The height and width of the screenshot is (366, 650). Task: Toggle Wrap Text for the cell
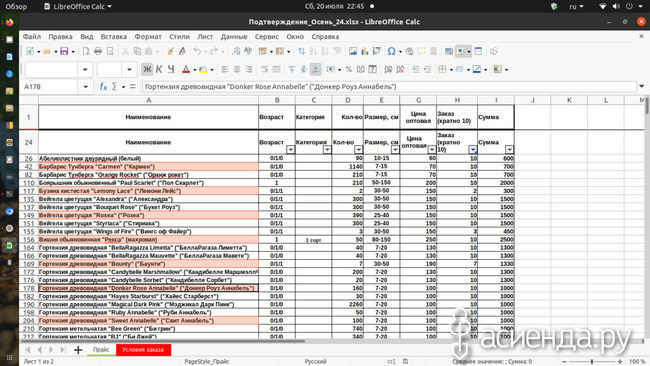pos(264,69)
